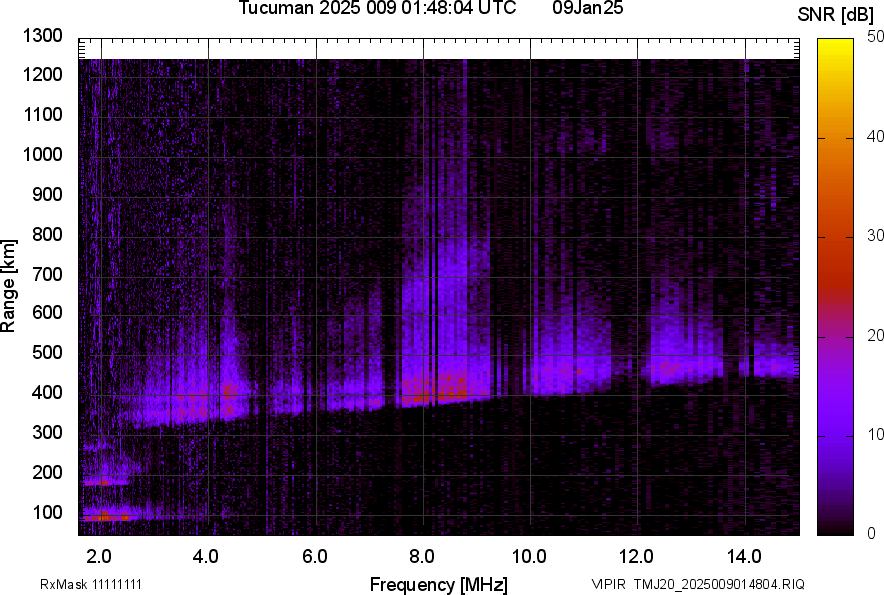
Task: Click the 8.0 frequency tick label
Action: 421,556
